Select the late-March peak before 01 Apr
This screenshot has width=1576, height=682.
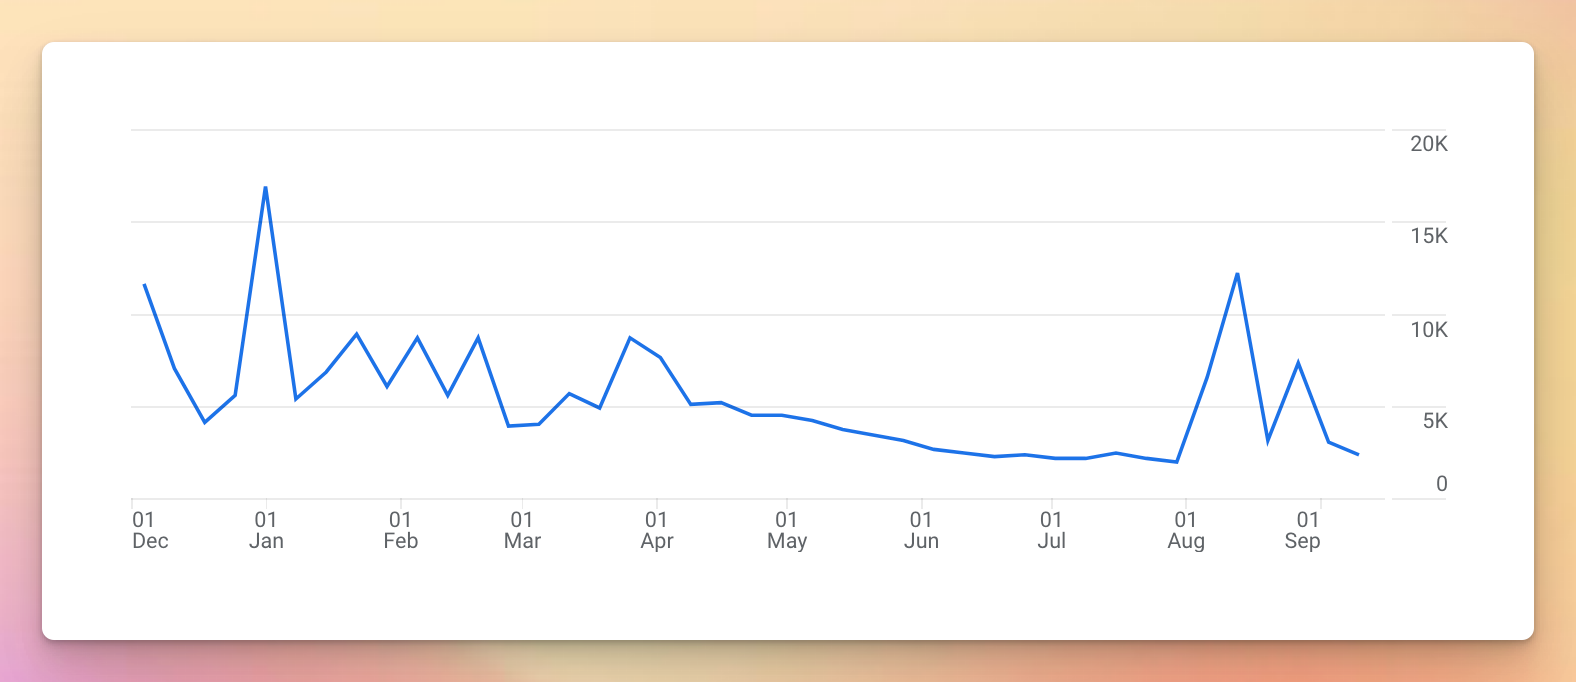pyautogui.click(x=629, y=338)
